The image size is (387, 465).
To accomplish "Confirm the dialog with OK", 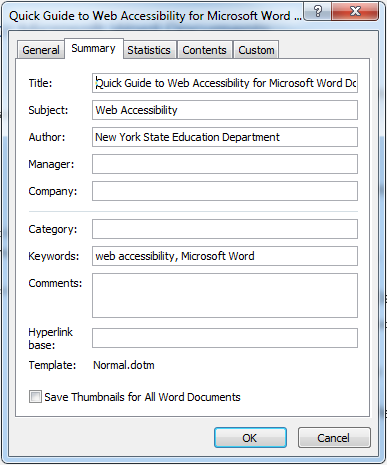I will tap(250, 438).
